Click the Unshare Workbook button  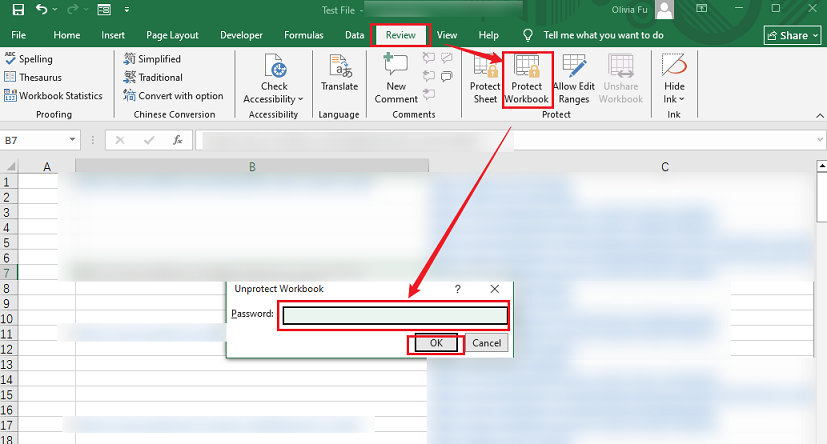(621, 79)
